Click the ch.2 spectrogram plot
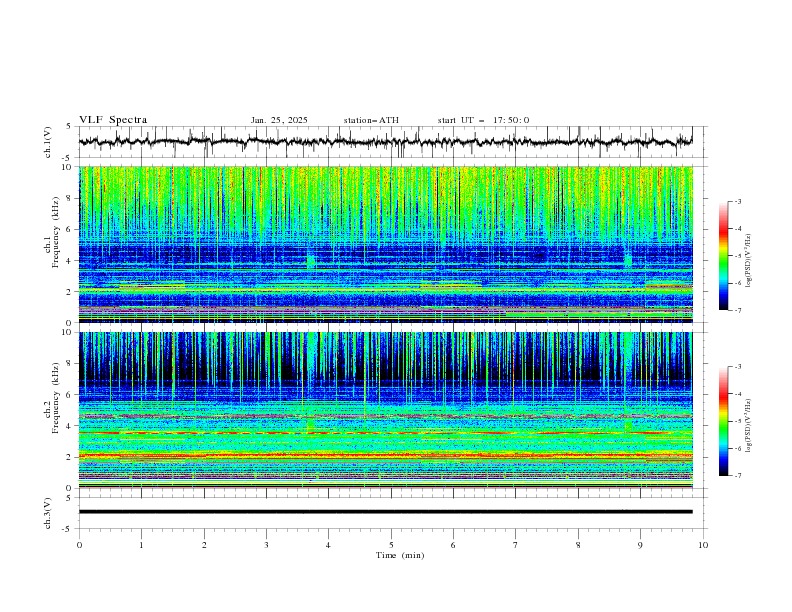The width and height of the screenshot is (792, 612). click(385, 410)
